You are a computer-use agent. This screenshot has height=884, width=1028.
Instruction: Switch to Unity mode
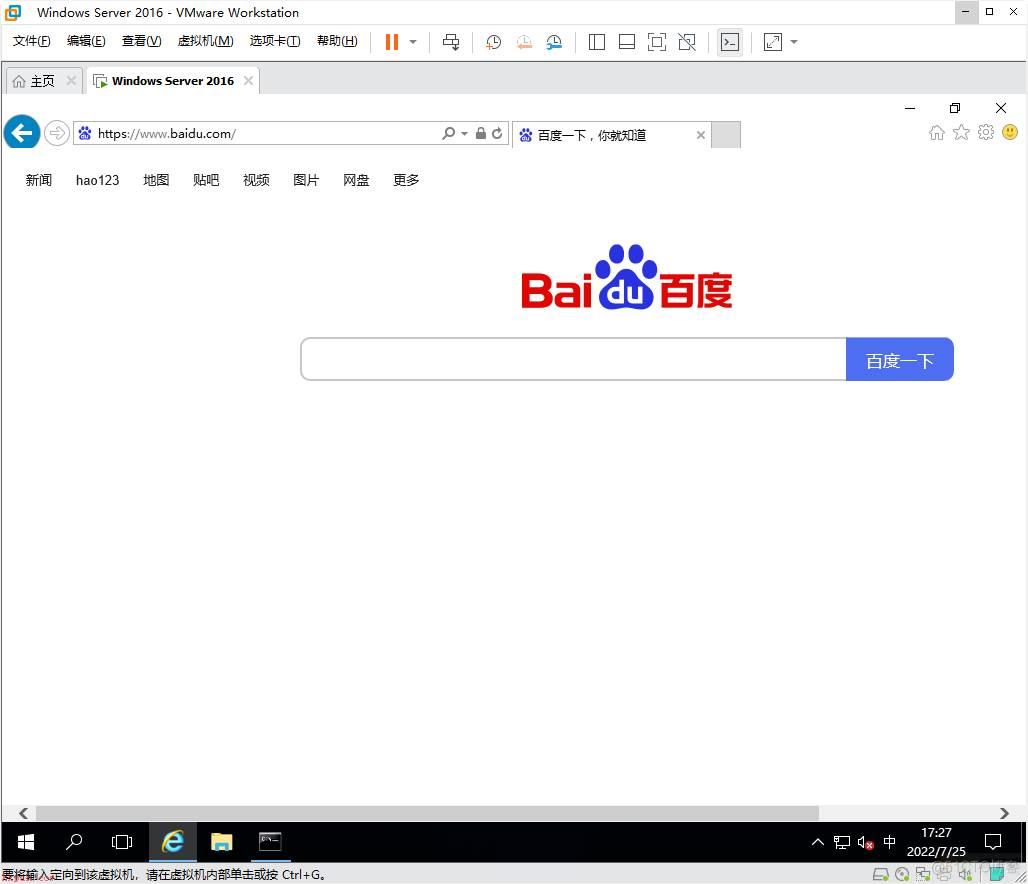(687, 42)
